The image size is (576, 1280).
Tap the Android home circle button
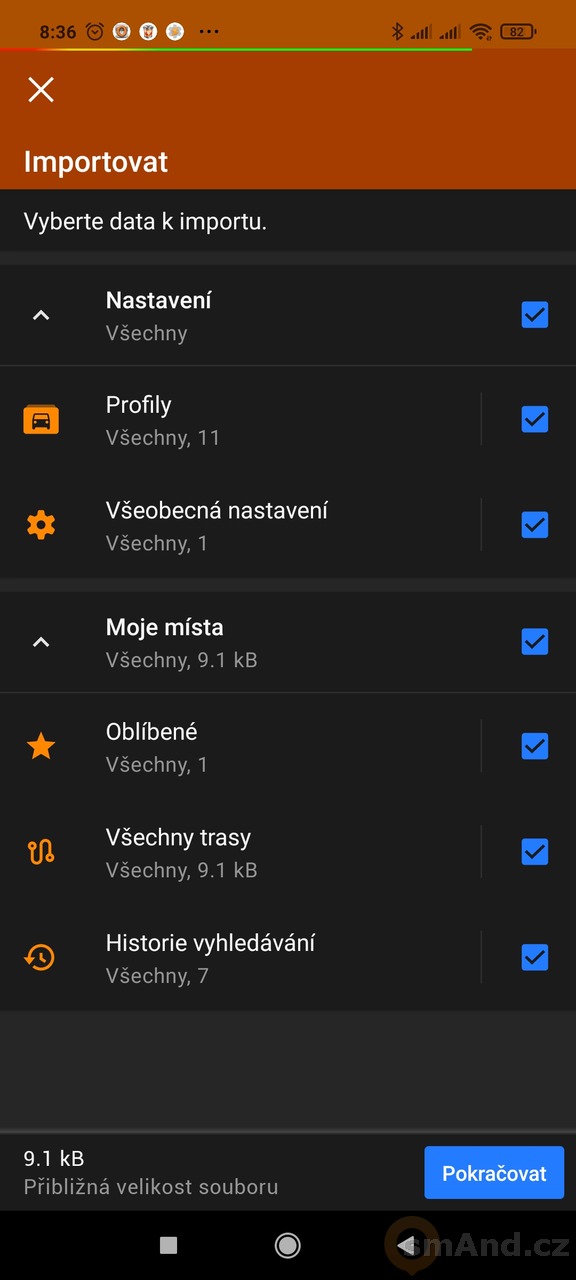[288, 1245]
